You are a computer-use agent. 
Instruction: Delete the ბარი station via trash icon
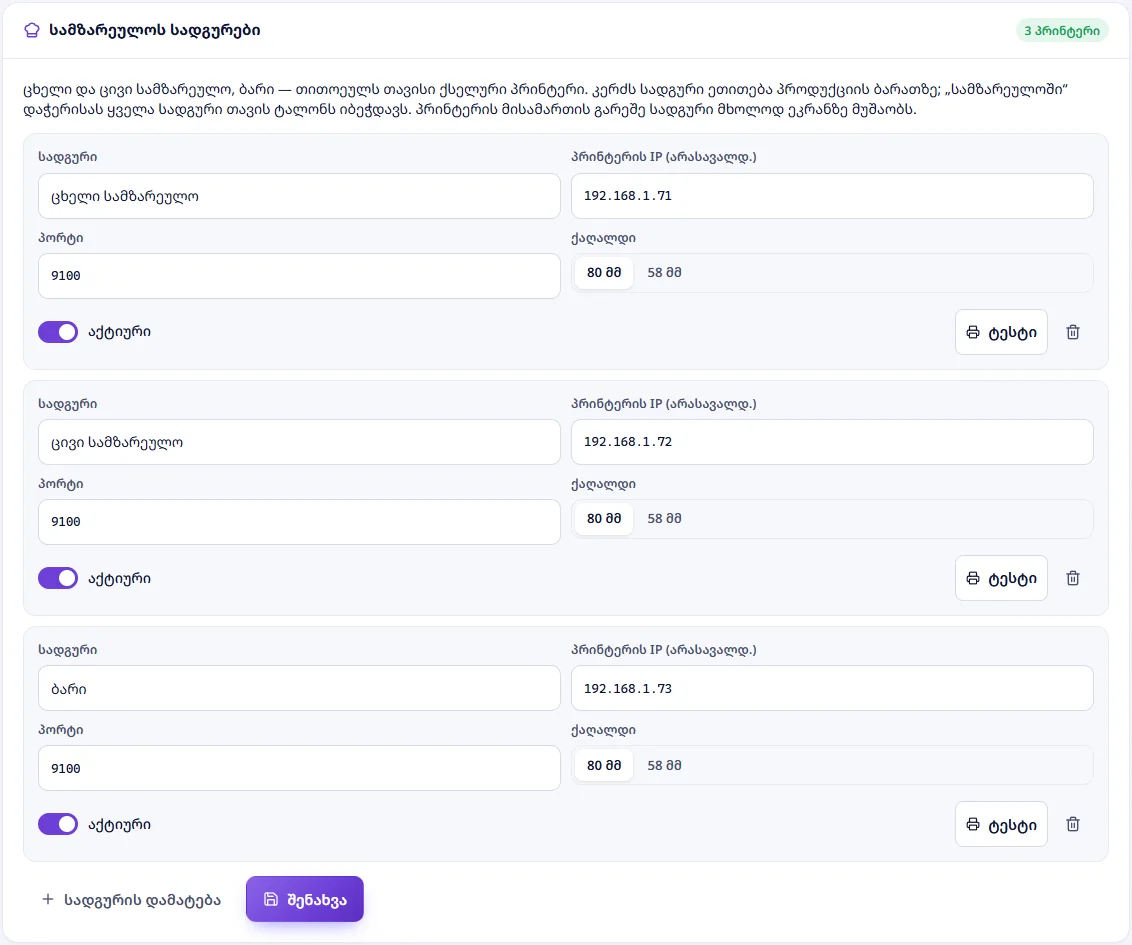point(1073,824)
